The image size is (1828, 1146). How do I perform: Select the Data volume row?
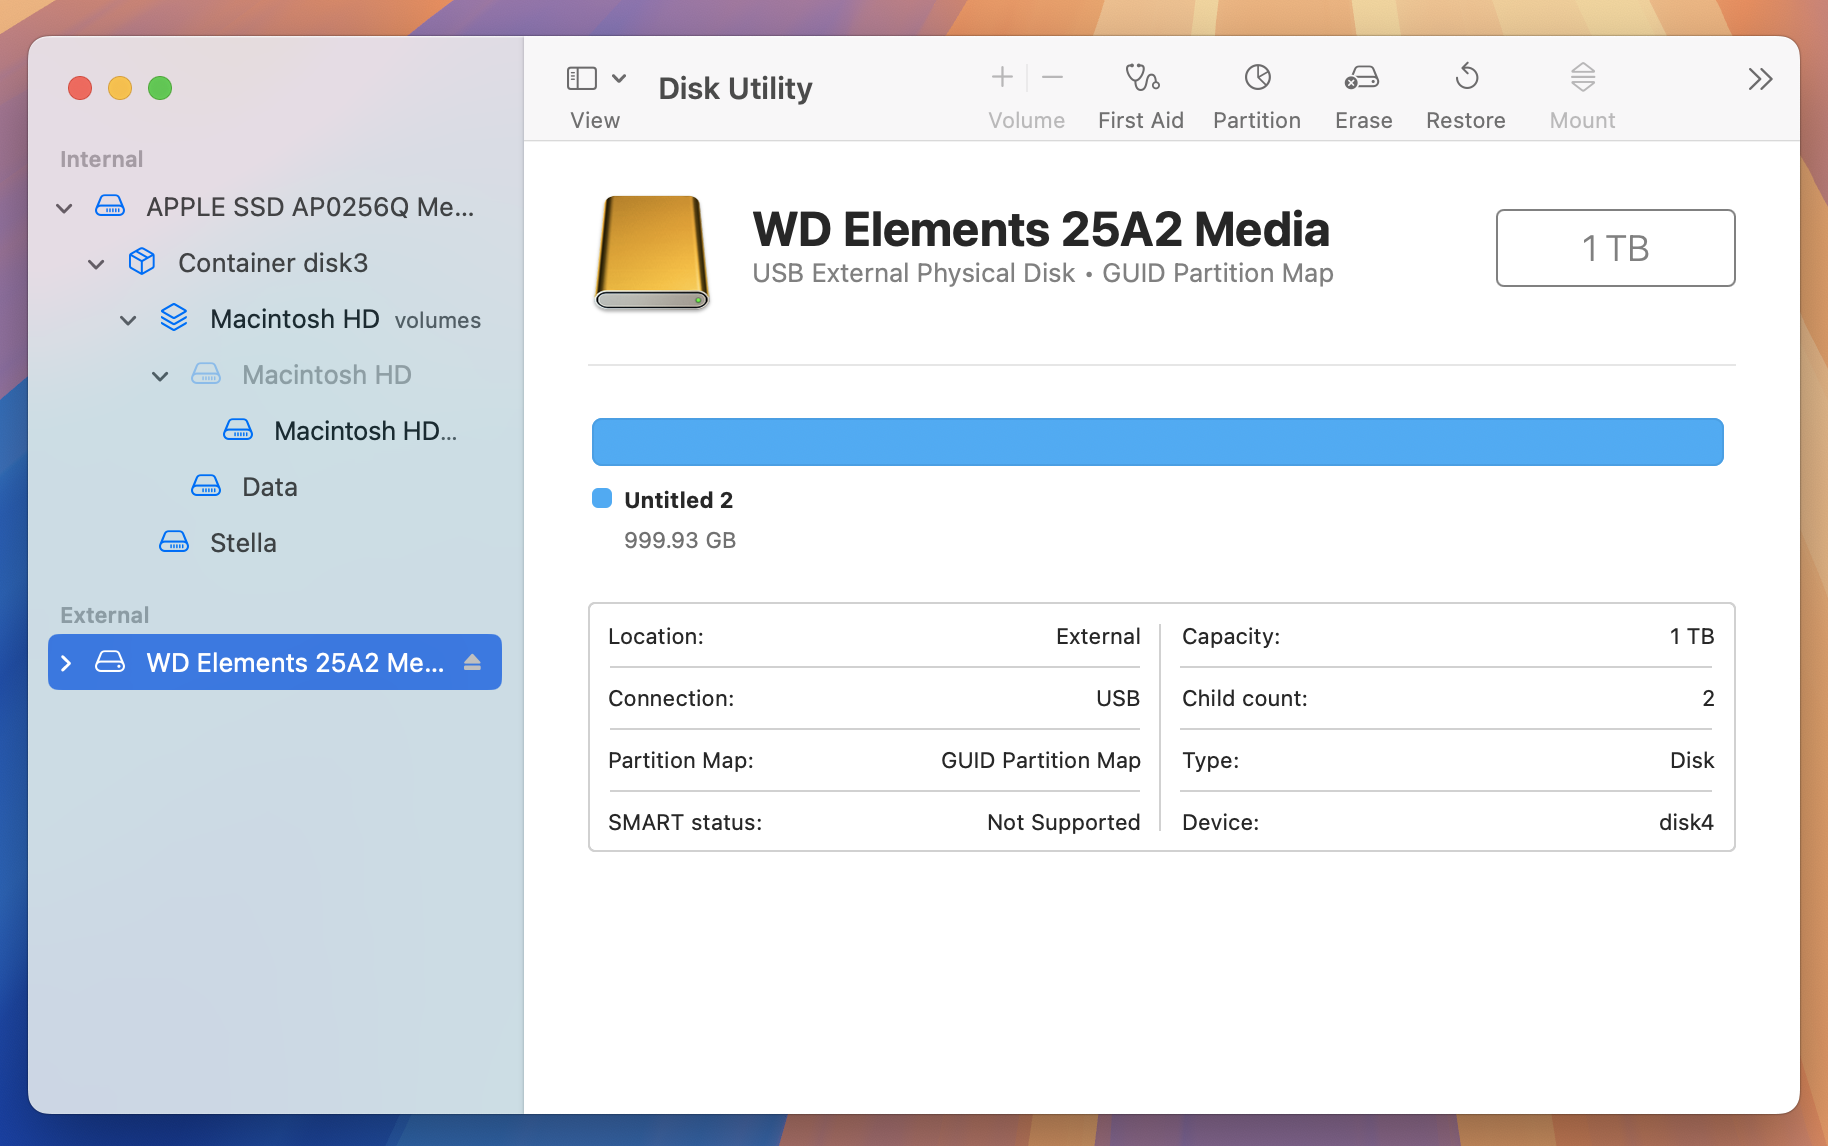tap(275, 487)
